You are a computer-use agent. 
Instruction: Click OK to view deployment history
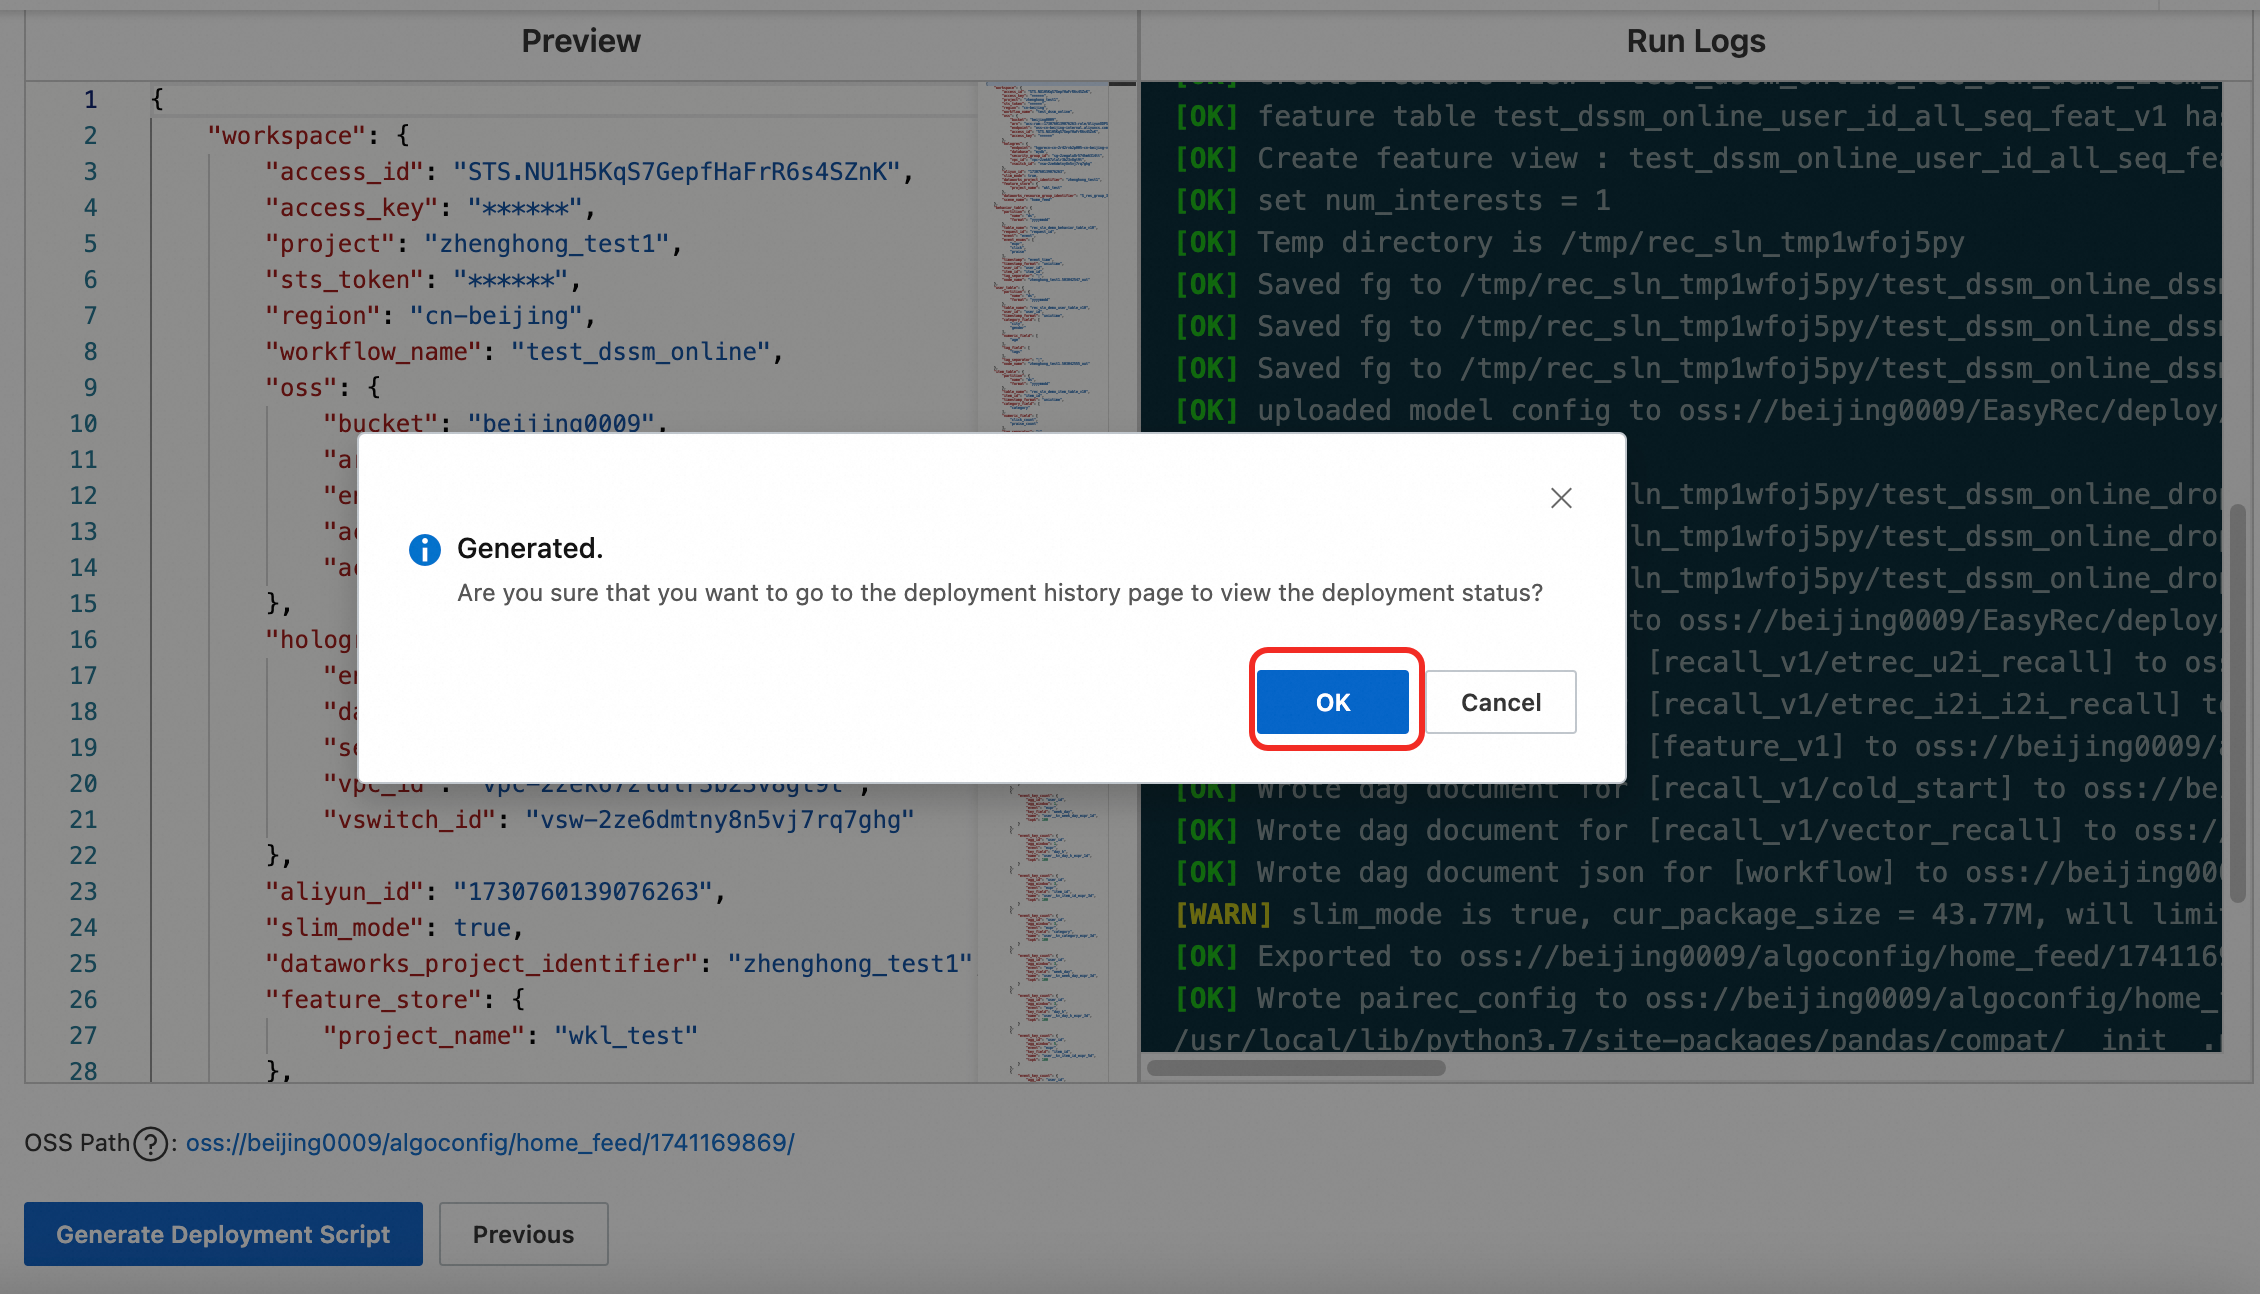point(1333,701)
